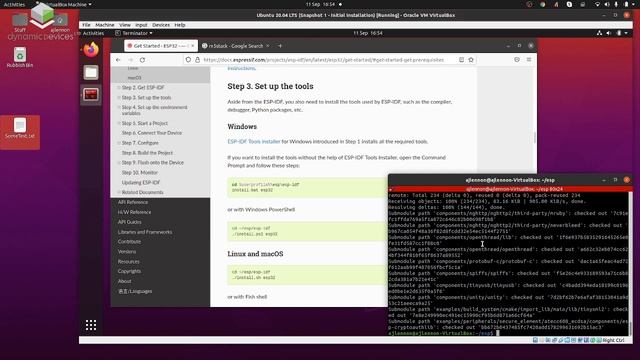Open the VirtualBox Help menu
The image size is (640, 360).
(x=180, y=25)
